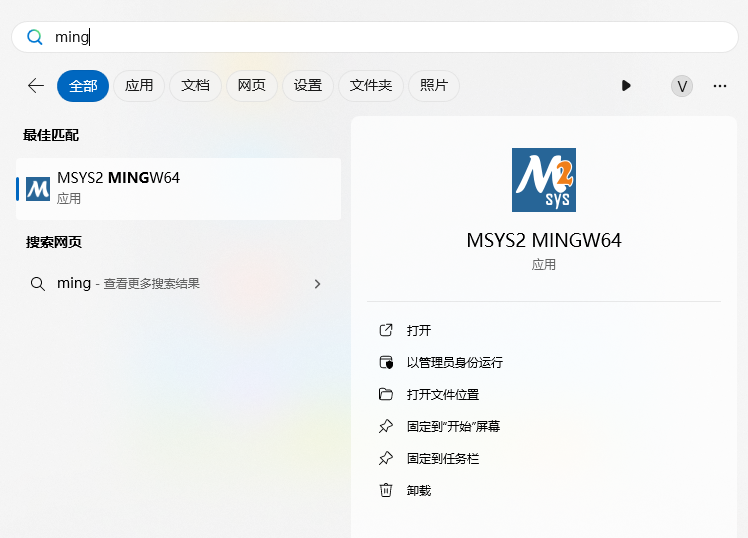Choose 打开文件位置

click(443, 394)
